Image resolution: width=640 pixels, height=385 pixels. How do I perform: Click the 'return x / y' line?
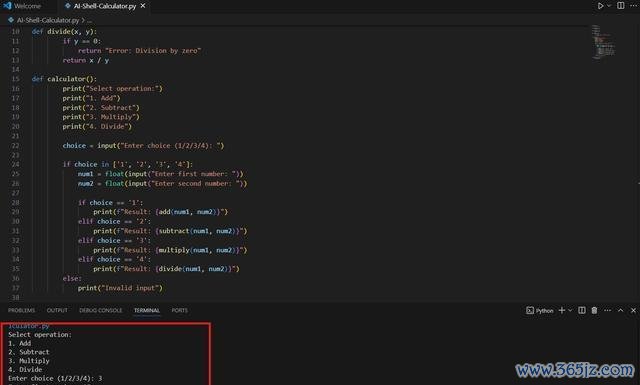point(86,60)
